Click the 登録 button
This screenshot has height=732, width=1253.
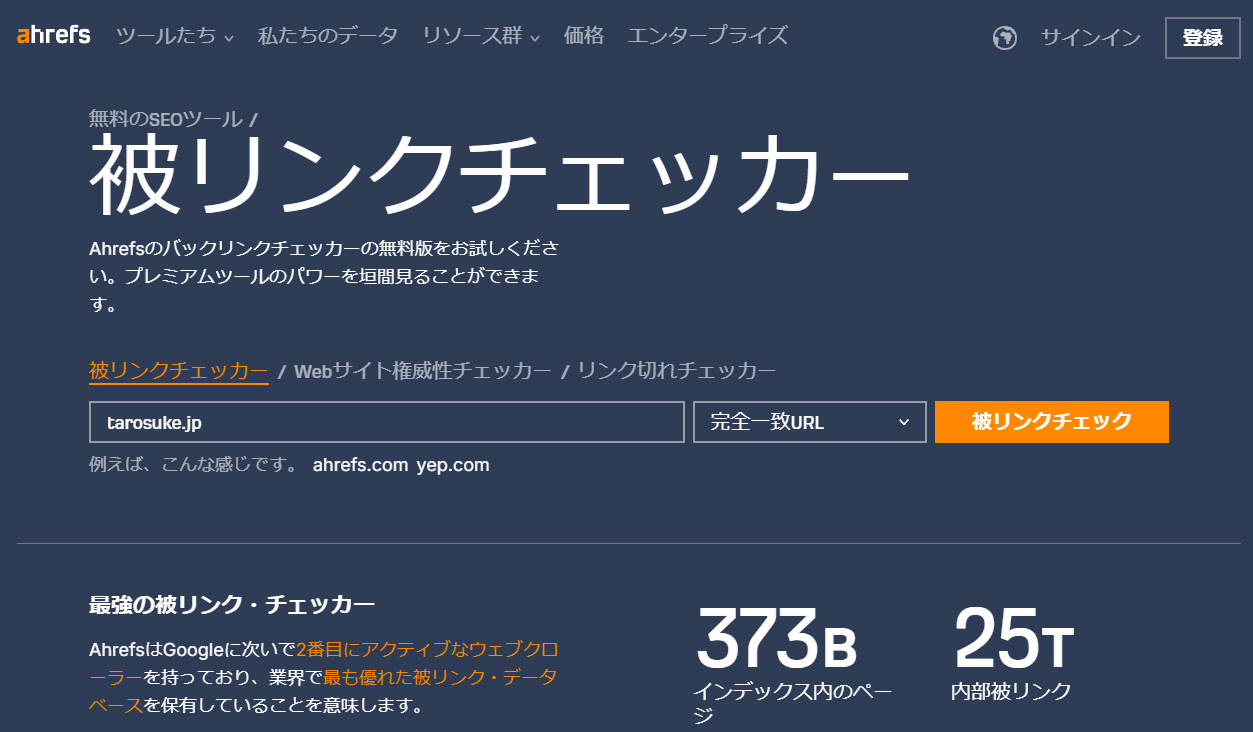pos(1203,38)
